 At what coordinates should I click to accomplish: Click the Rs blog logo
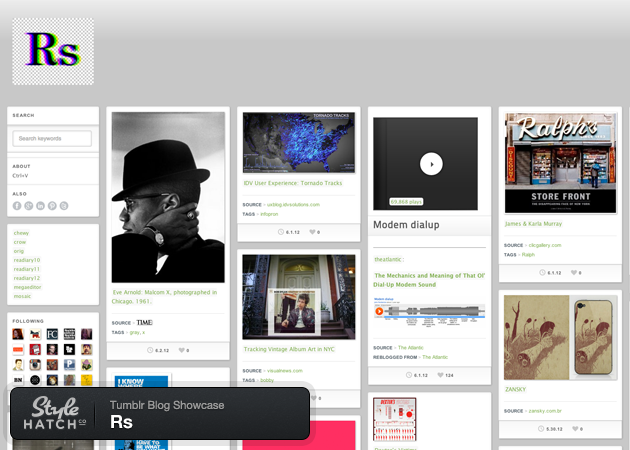[x=53, y=51]
